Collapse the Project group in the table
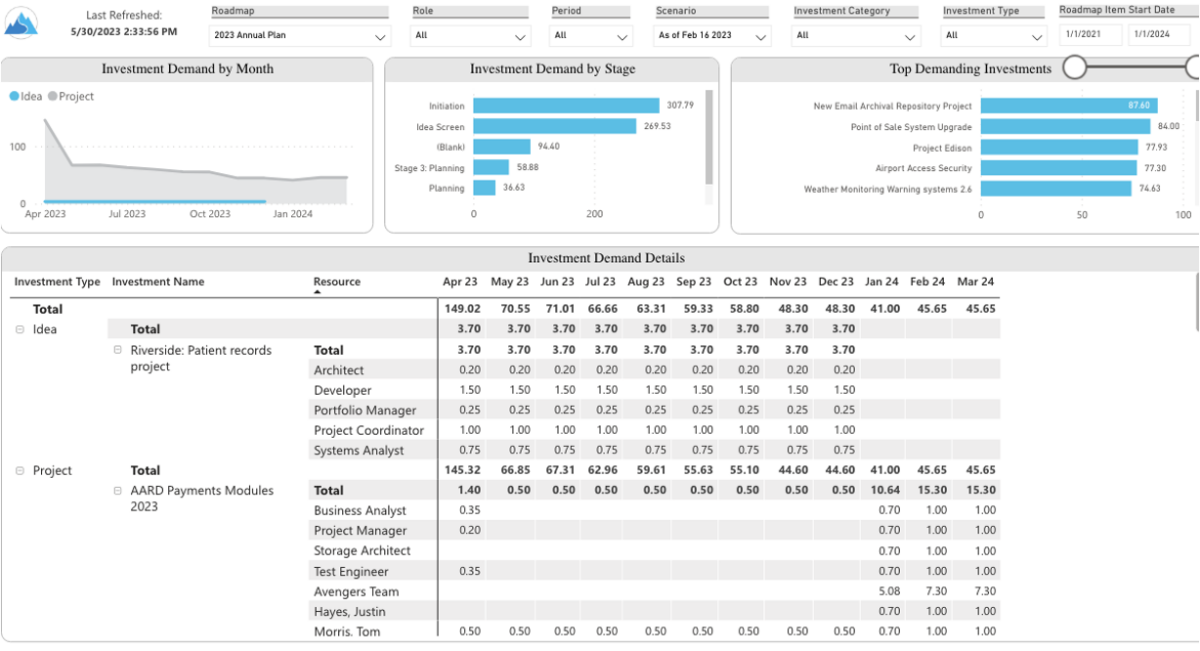The height and width of the screenshot is (651, 1200). tap(20, 470)
